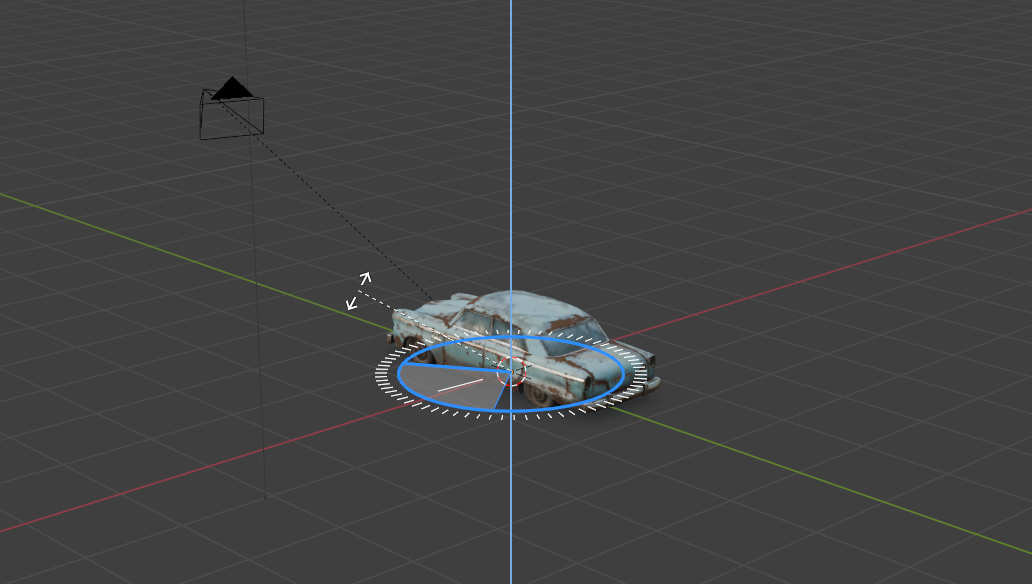Click the thin vertical line below the camera
The width and height of the screenshot is (1032, 584).
(x=258, y=350)
